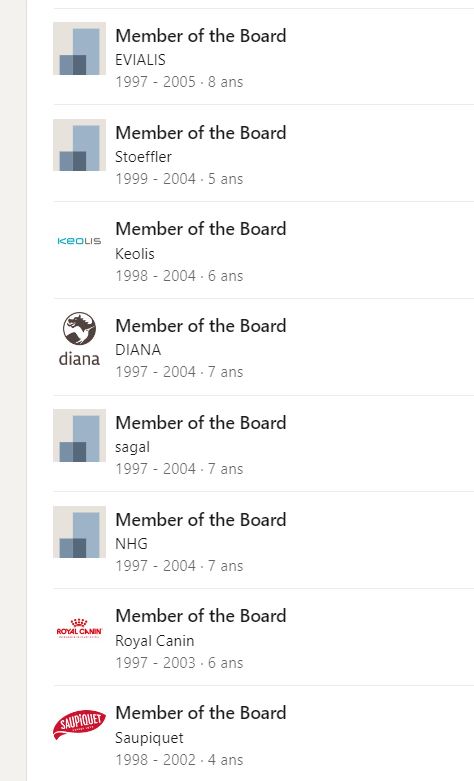Click the Diana wolf logo
The width and height of the screenshot is (474, 781).
79,339
